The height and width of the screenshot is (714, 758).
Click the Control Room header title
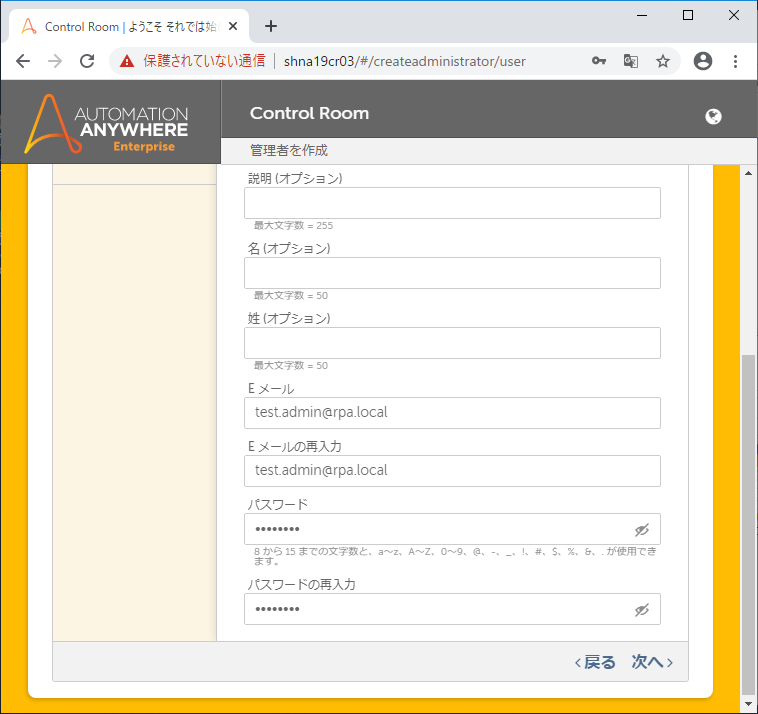(309, 113)
